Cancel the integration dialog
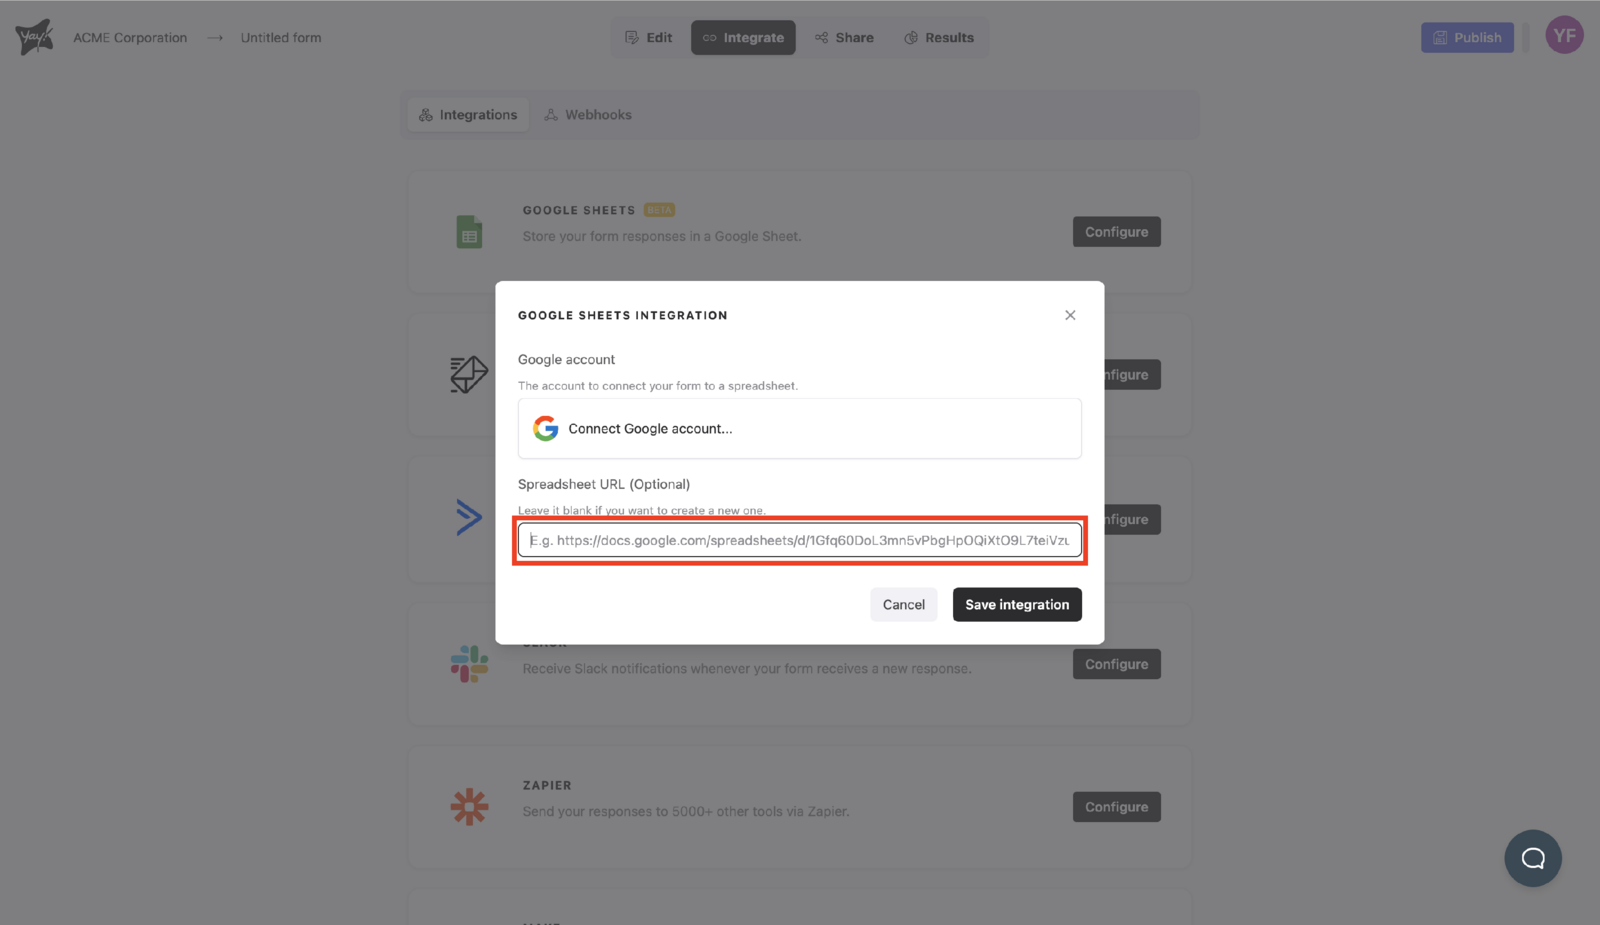This screenshot has height=925, width=1600. tap(903, 605)
